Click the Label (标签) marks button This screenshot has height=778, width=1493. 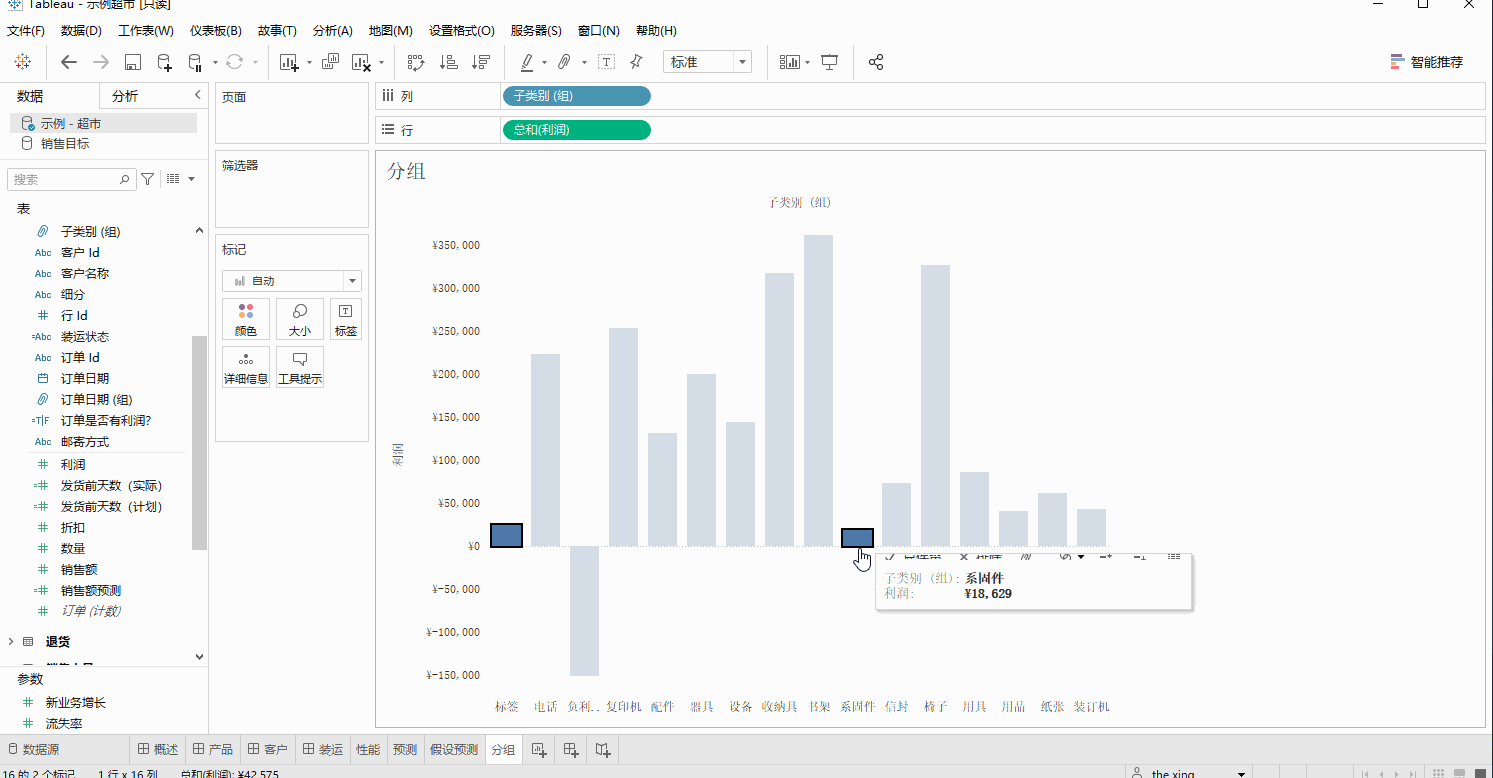346,319
